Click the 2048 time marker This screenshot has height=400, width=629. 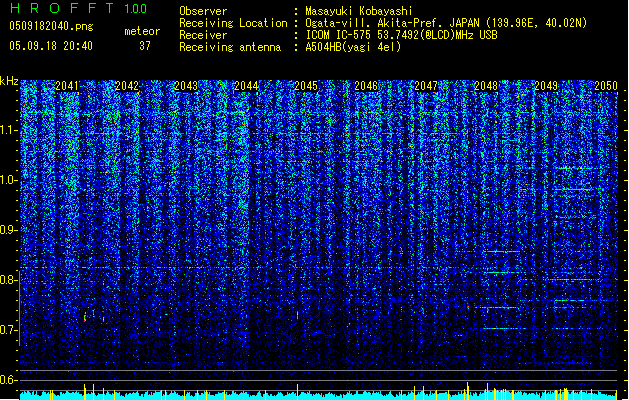486,86
